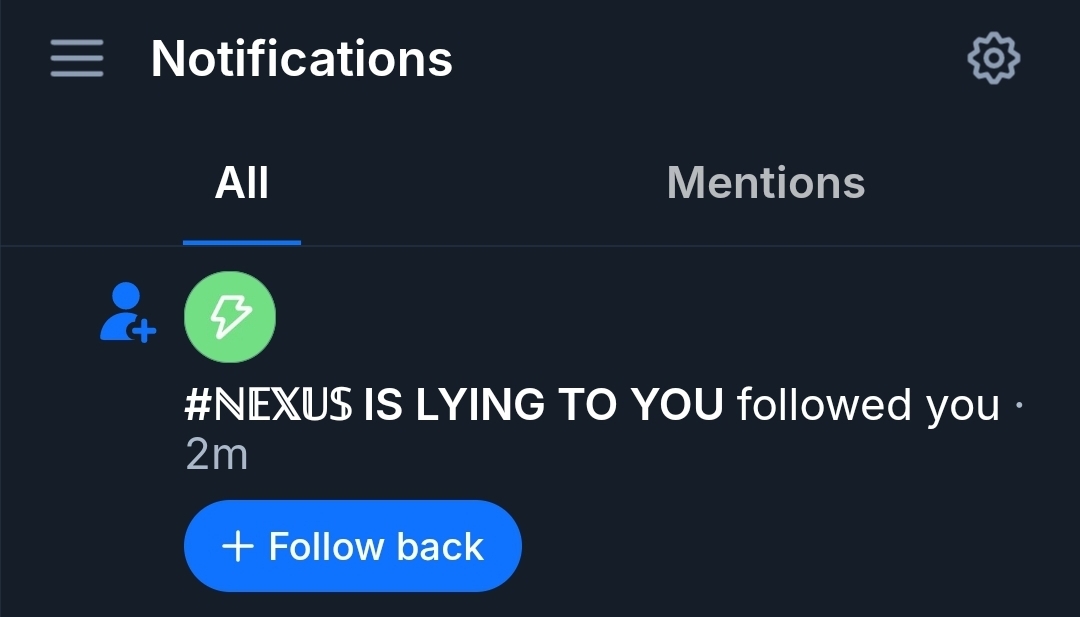1080x617 pixels.
Task: Select the All notifications tab
Action: point(242,183)
